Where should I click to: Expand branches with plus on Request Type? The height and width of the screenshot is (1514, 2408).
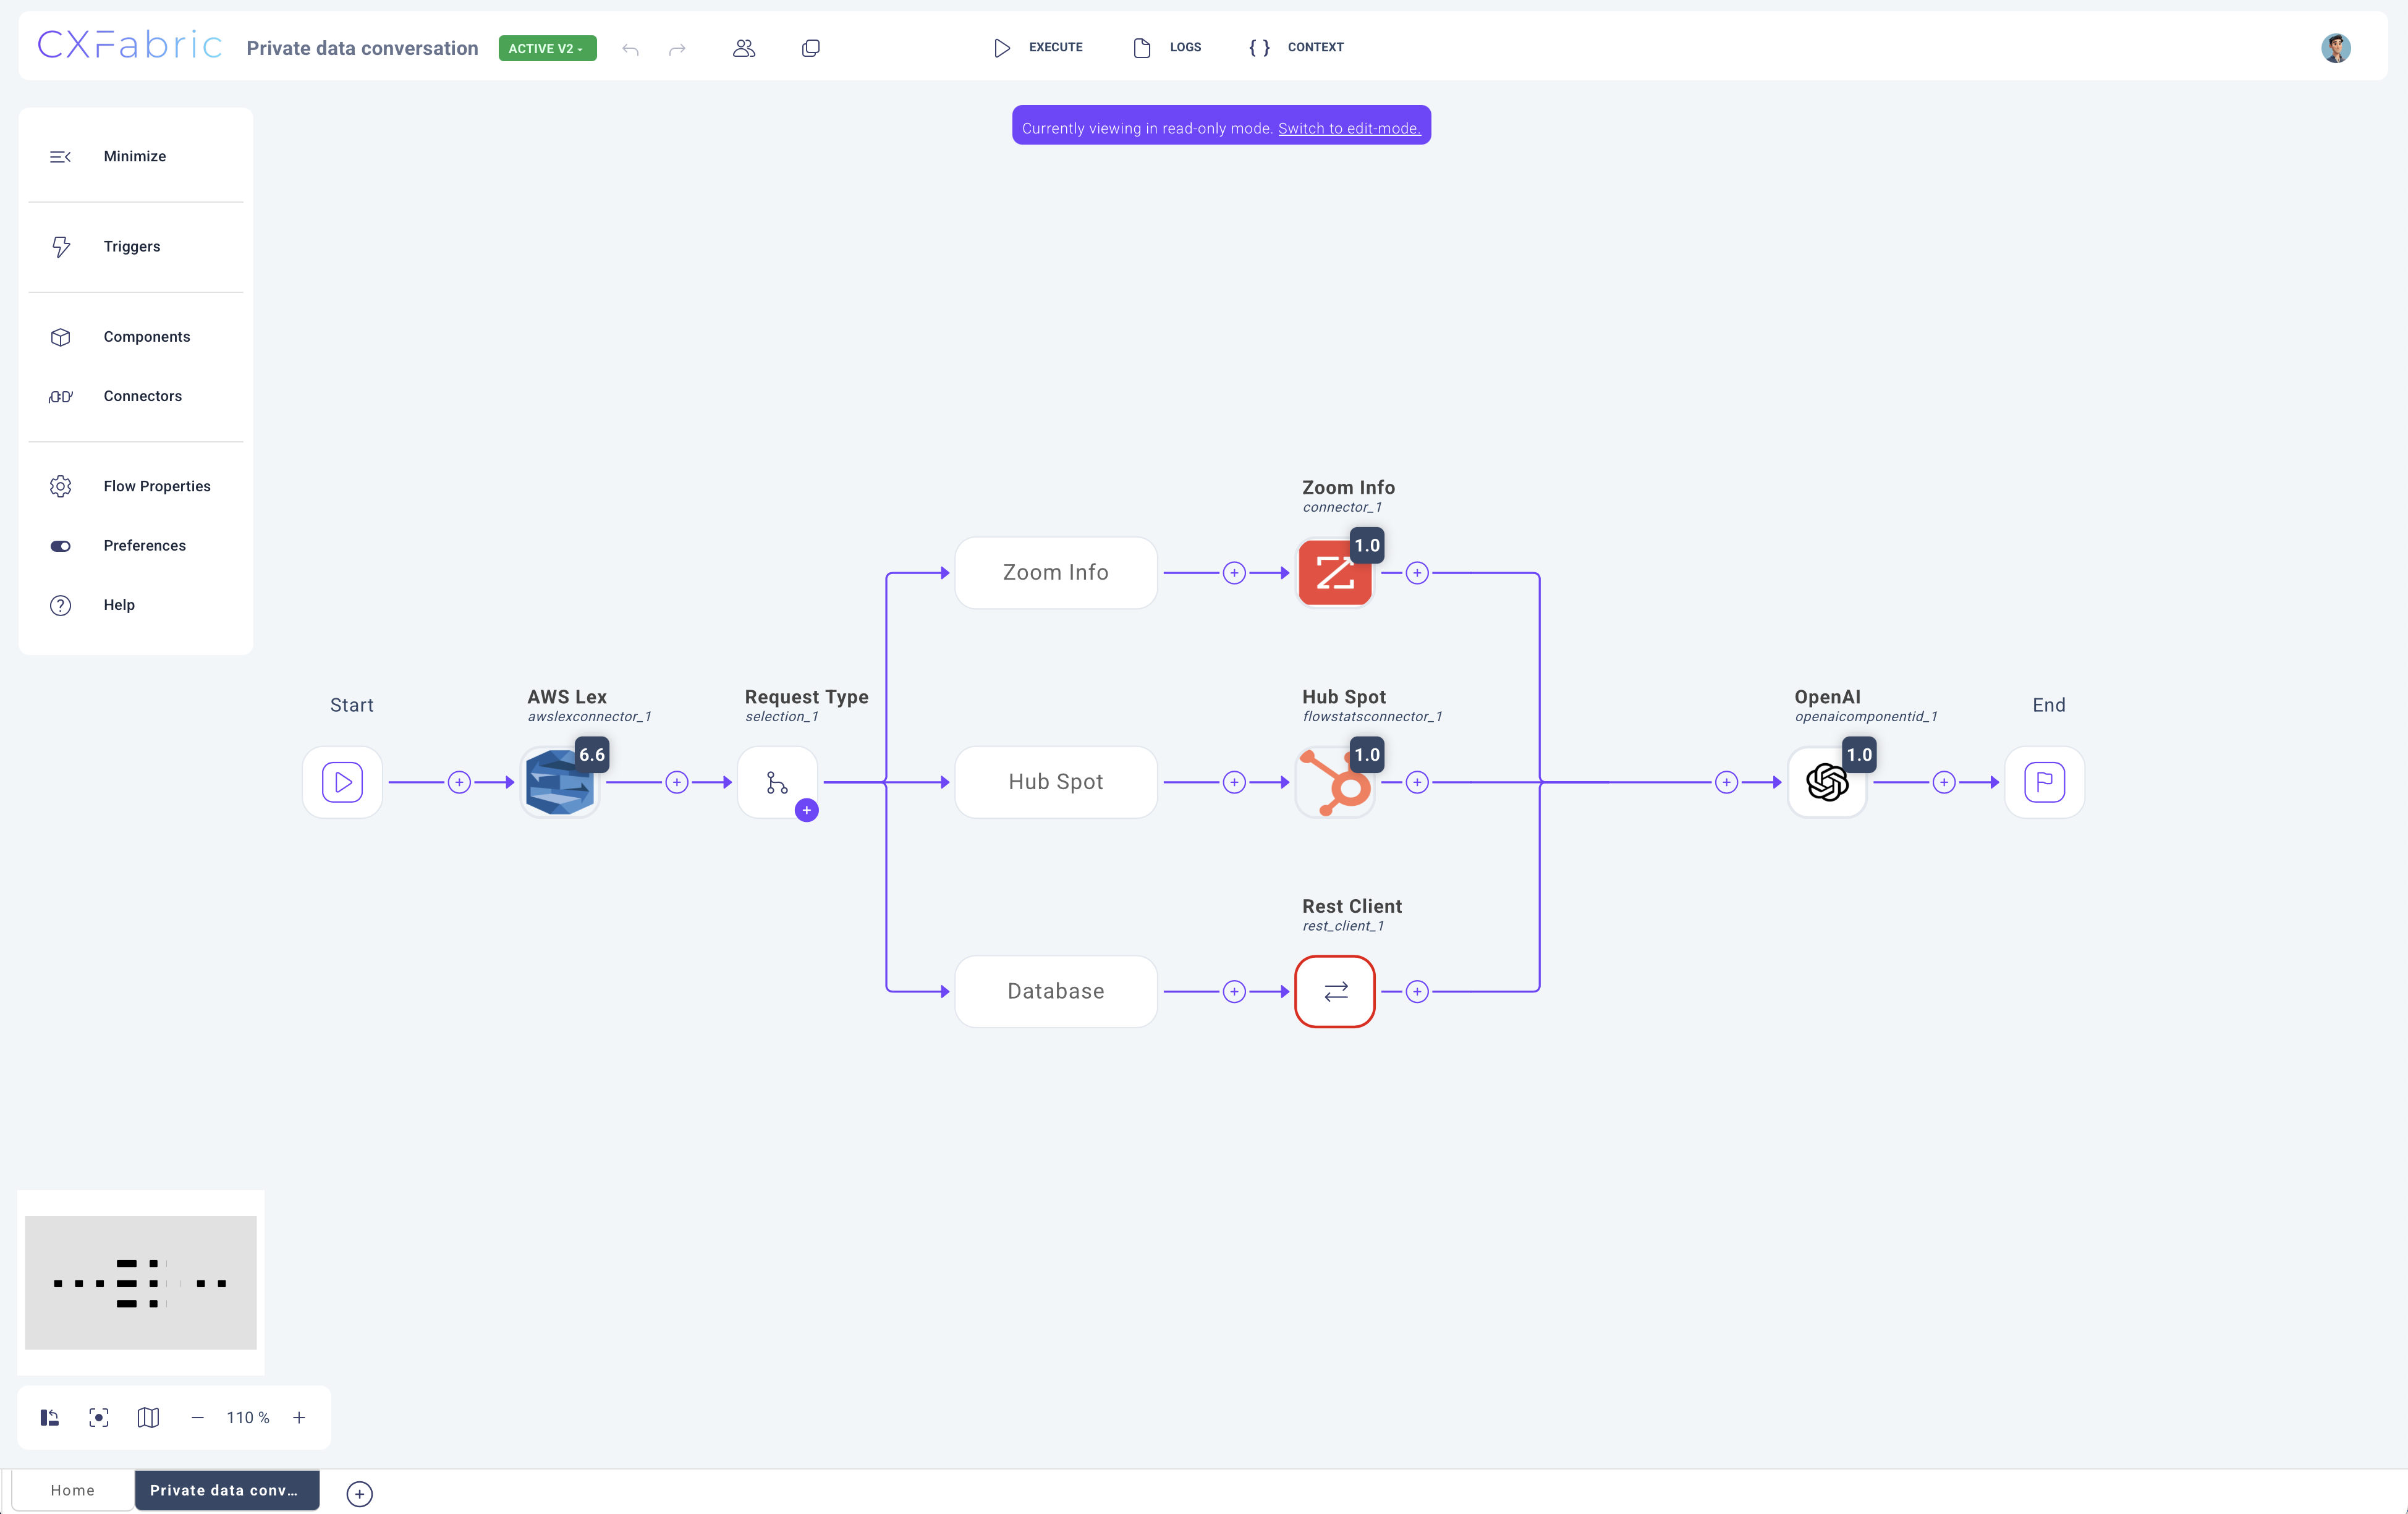coord(806,810)
